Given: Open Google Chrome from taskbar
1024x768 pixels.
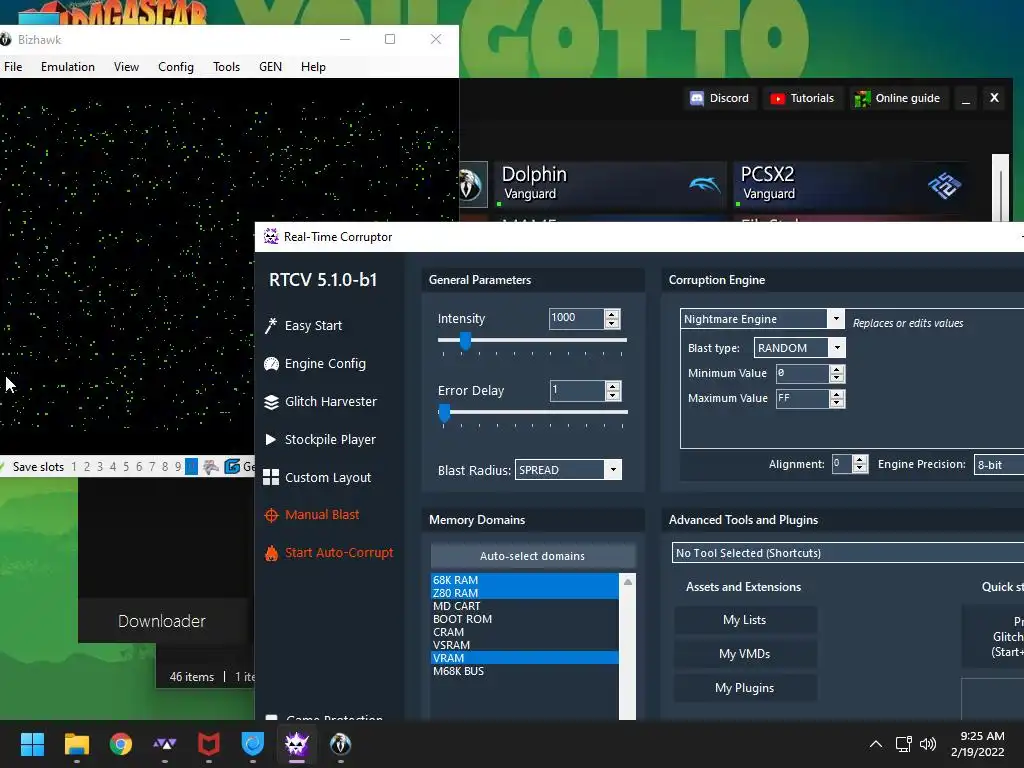Looking at the screenshot, I should [x=121, y=744].
